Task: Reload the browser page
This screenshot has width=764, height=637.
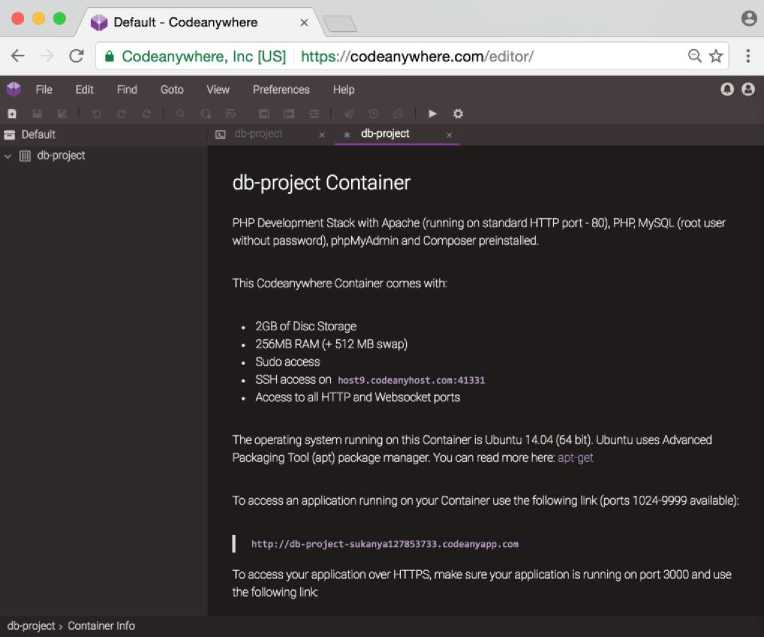Action: click(x=76, y=56)
